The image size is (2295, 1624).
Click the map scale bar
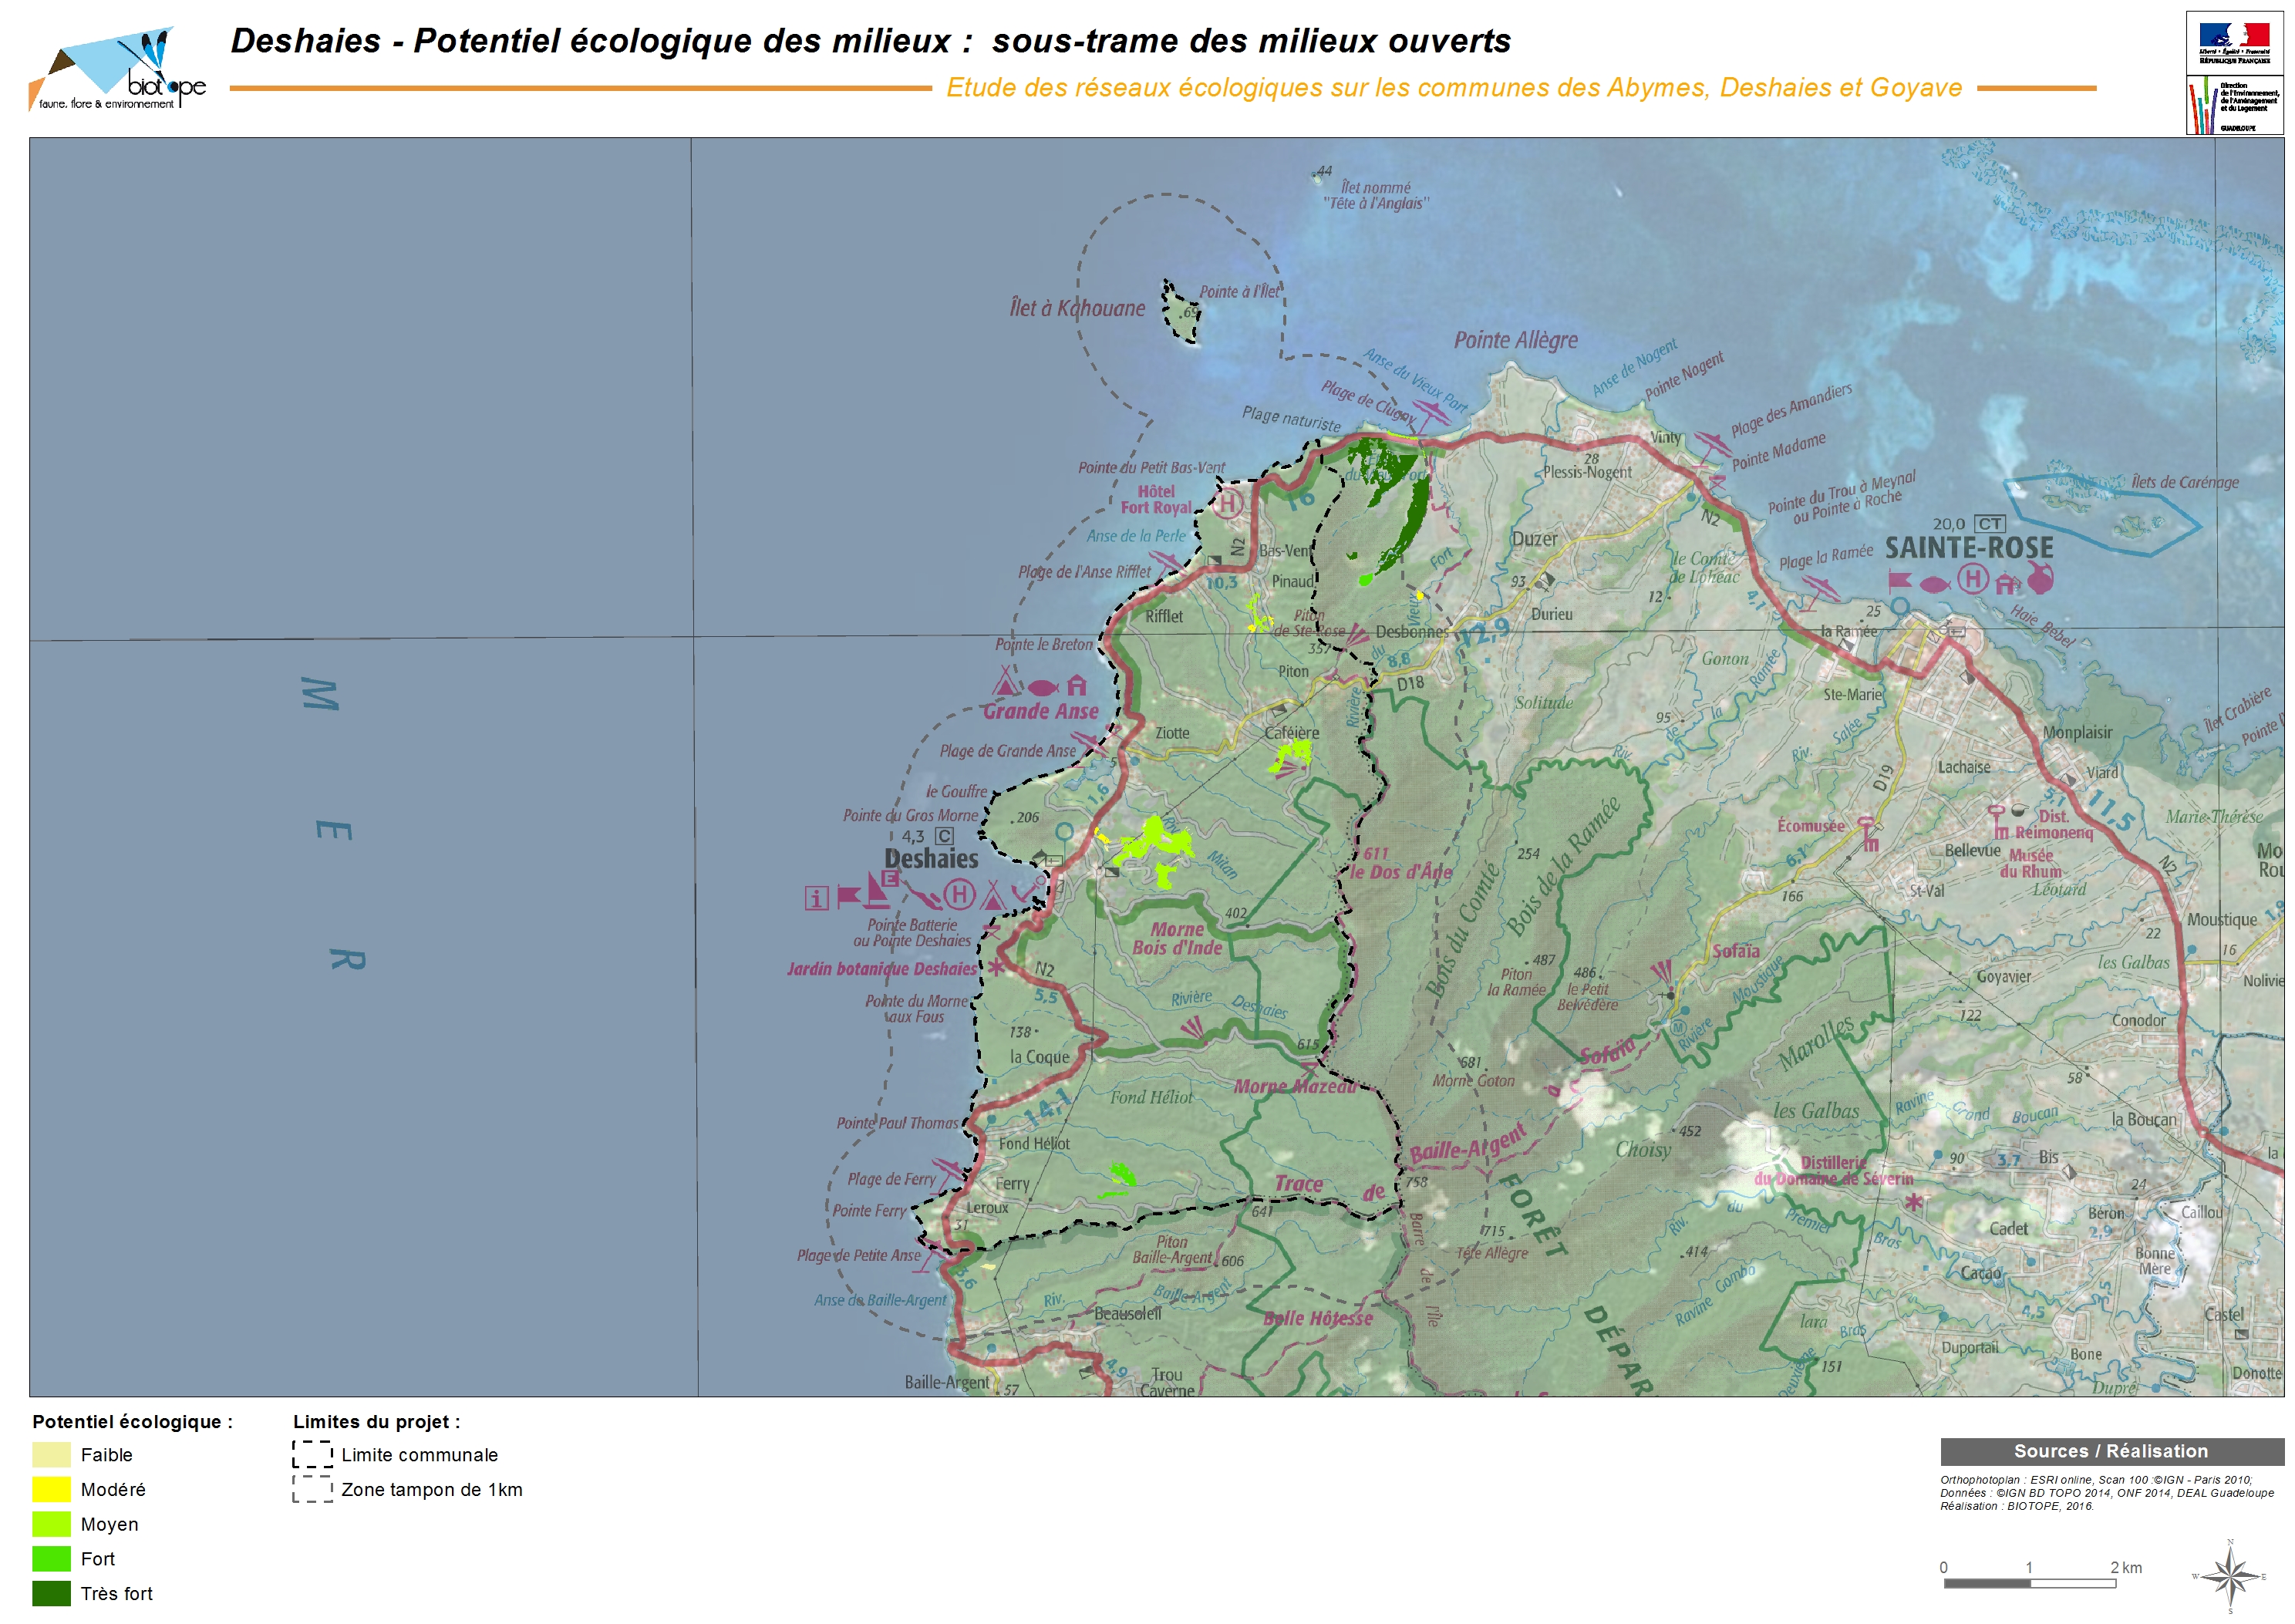(2028, 1584)
